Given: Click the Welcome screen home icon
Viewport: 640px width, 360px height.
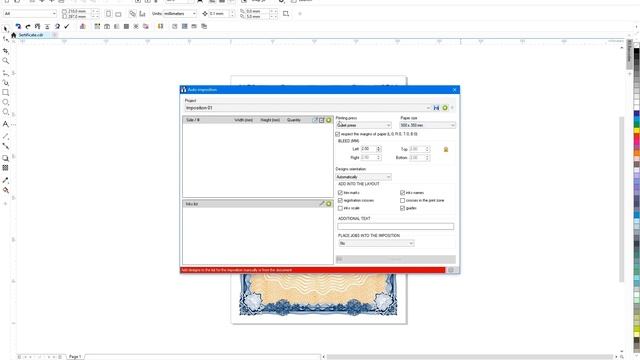Looking at the screenshot, I should (x=13, y=35).
